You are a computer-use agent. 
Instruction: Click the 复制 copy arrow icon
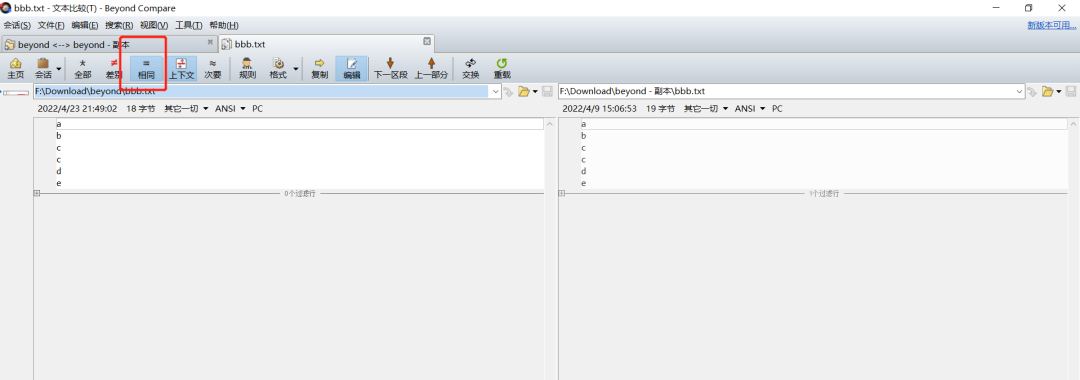[320, 68]
